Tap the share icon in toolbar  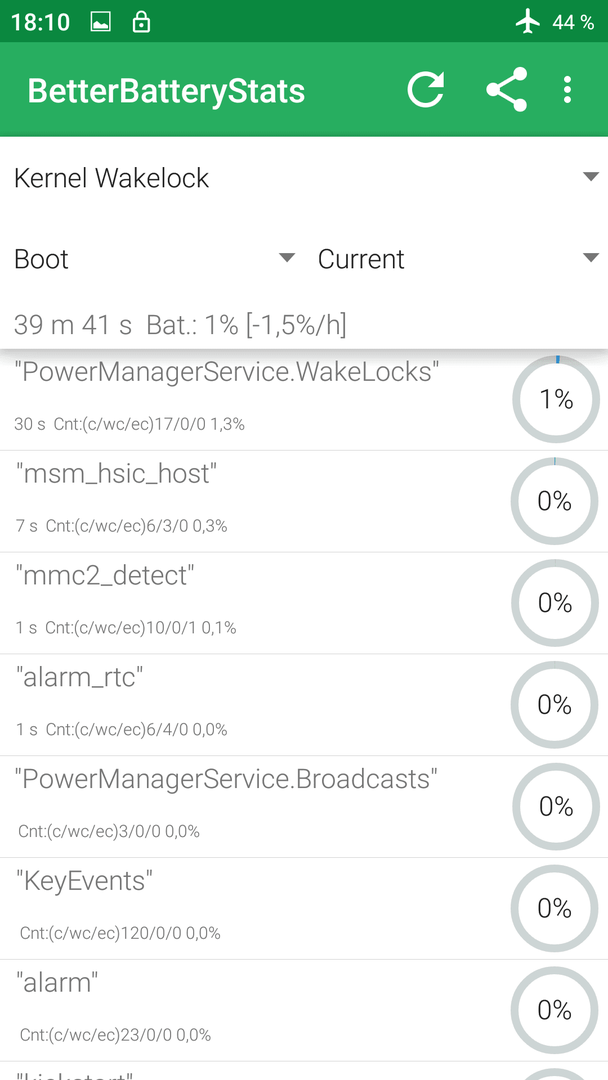click(x=507, y=90)
